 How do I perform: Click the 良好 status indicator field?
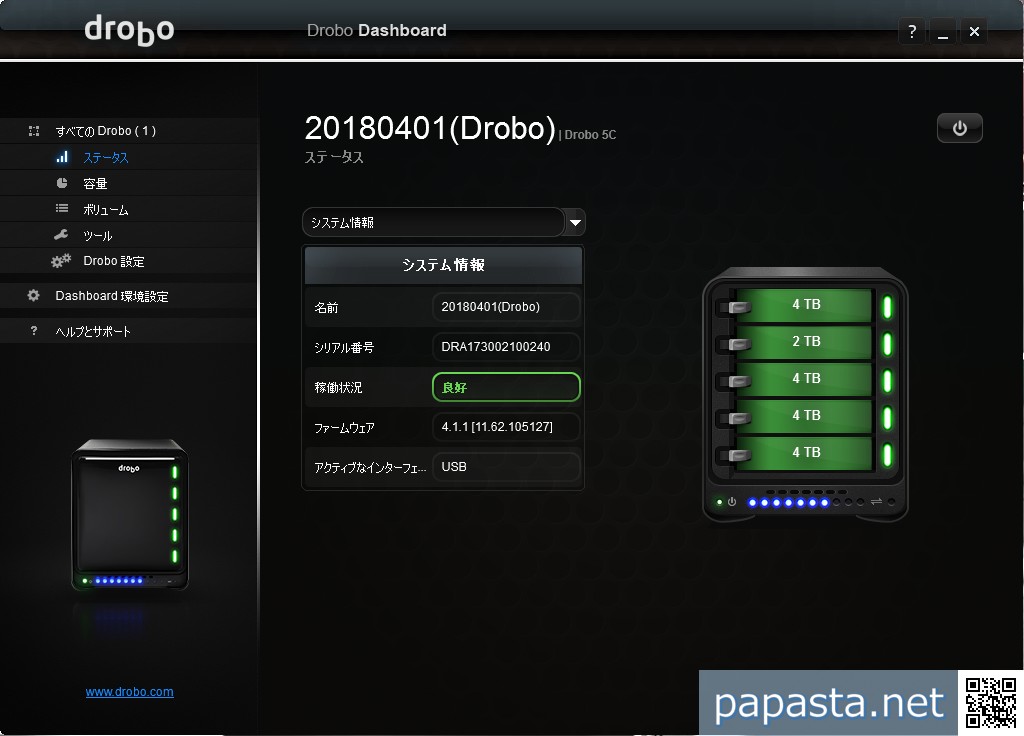coord(506,387)
